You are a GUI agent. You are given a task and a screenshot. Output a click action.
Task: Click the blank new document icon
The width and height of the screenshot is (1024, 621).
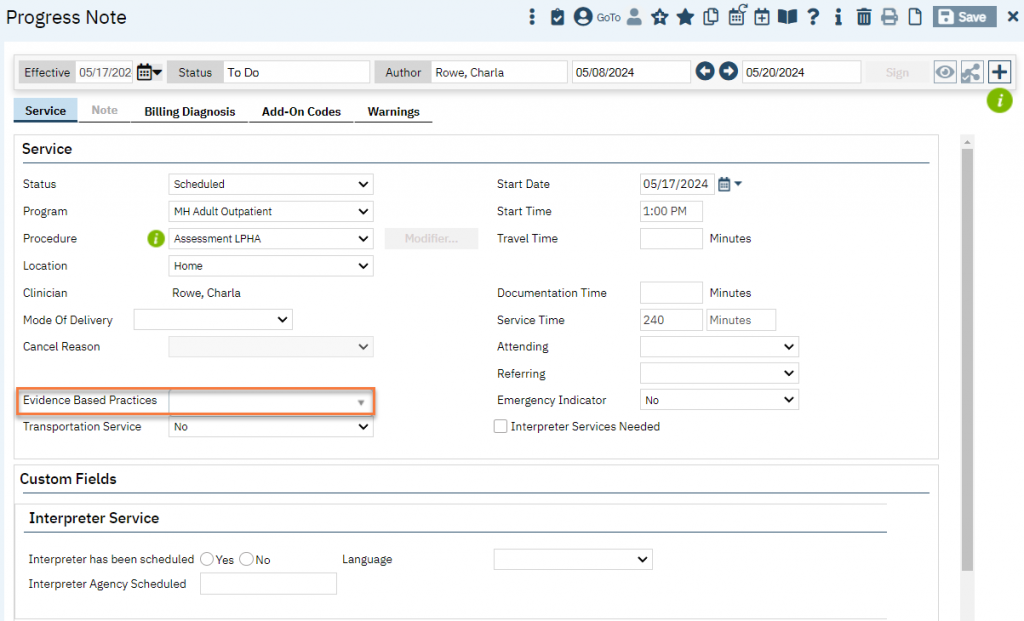(x=915, y=17)
